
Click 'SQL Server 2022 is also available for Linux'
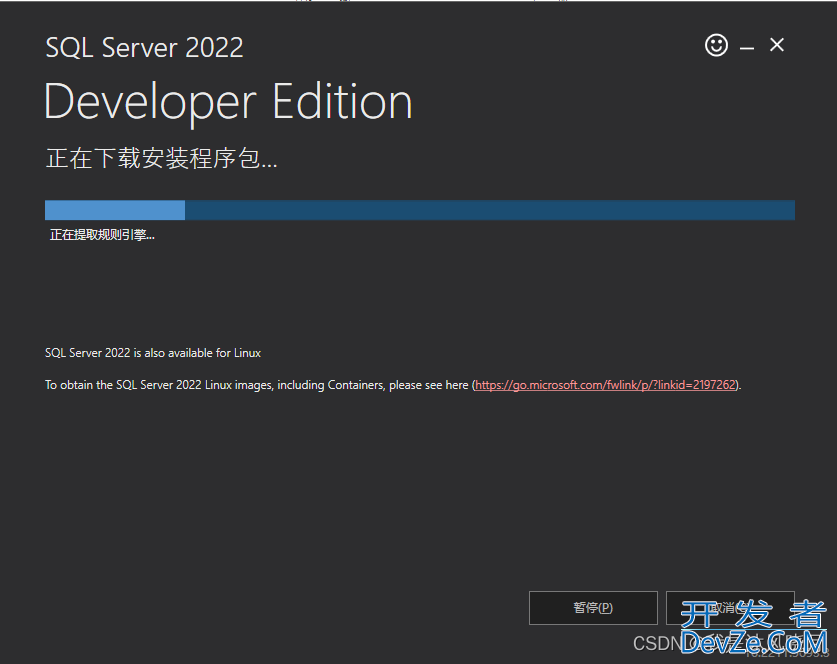[x=153, y=353]
